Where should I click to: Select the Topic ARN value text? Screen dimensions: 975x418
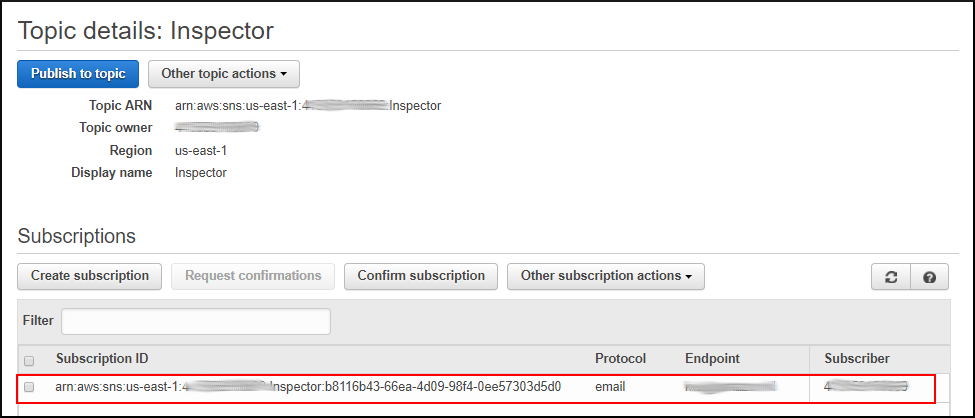click(x=308, y=106)
